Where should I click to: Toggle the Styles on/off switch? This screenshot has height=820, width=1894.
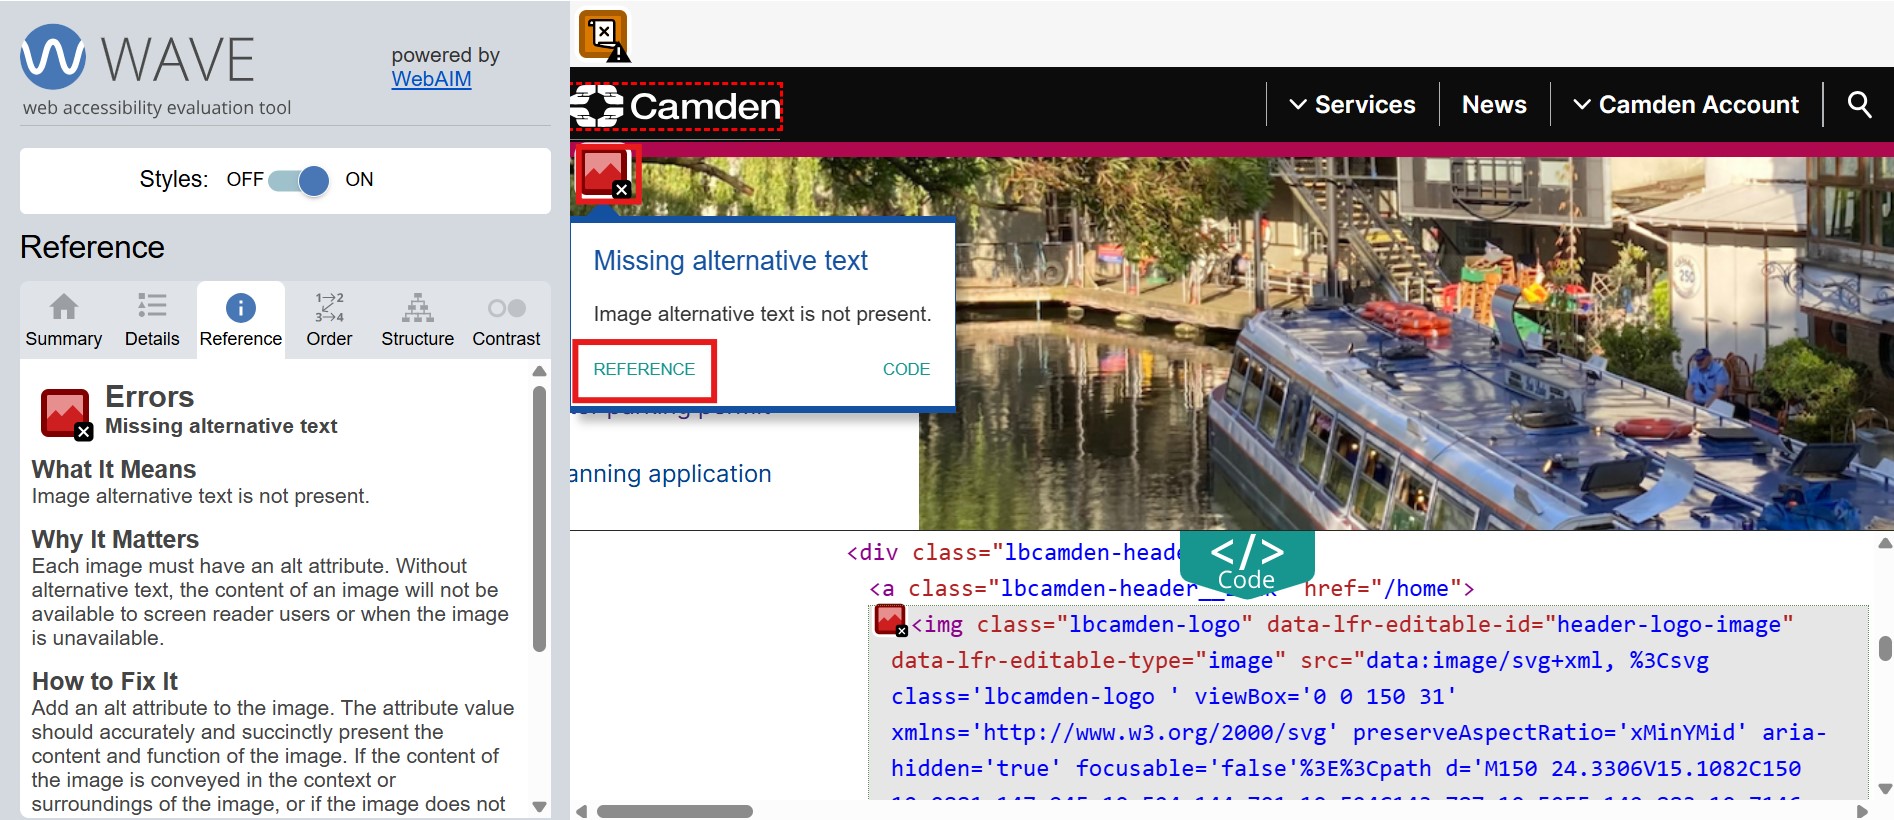298,180
